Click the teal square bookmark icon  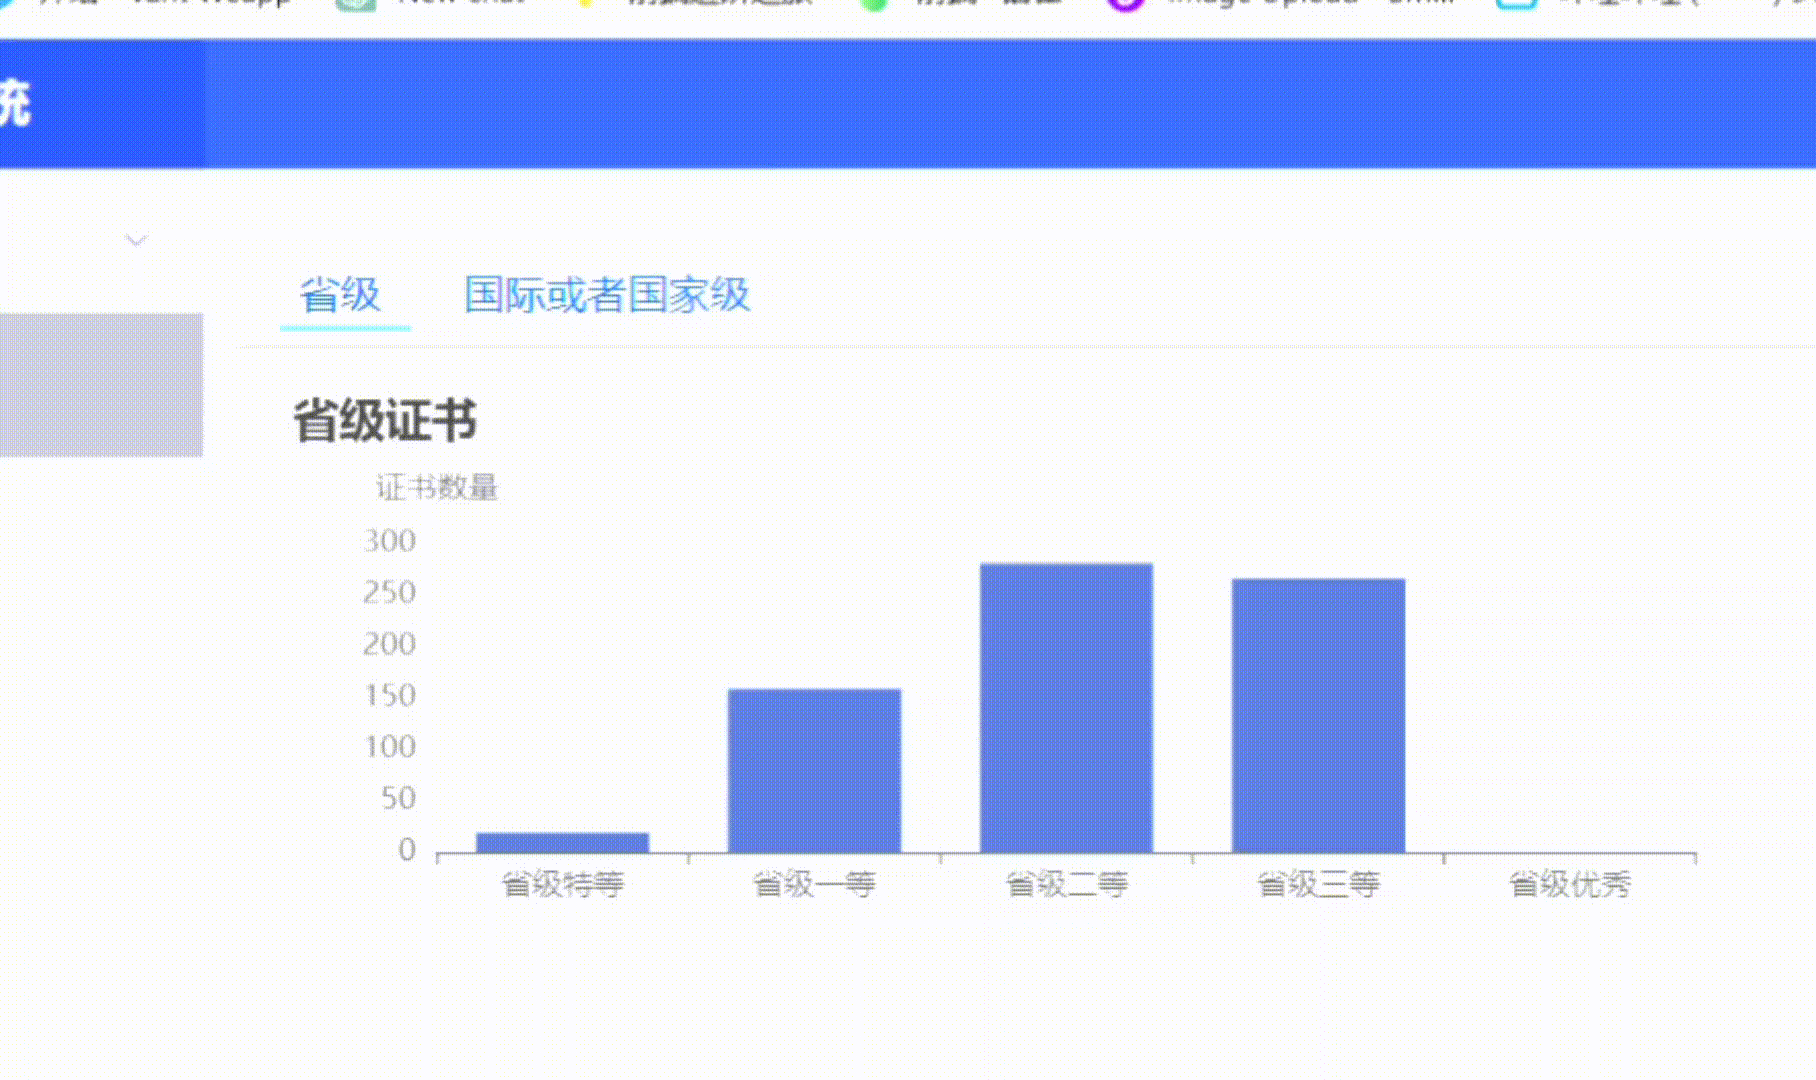coord(1516,5)
